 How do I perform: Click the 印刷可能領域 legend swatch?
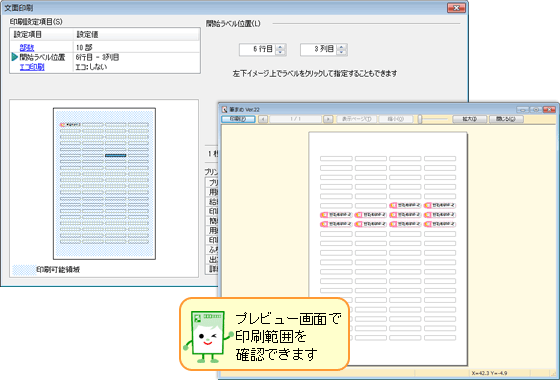pos(24,270)
